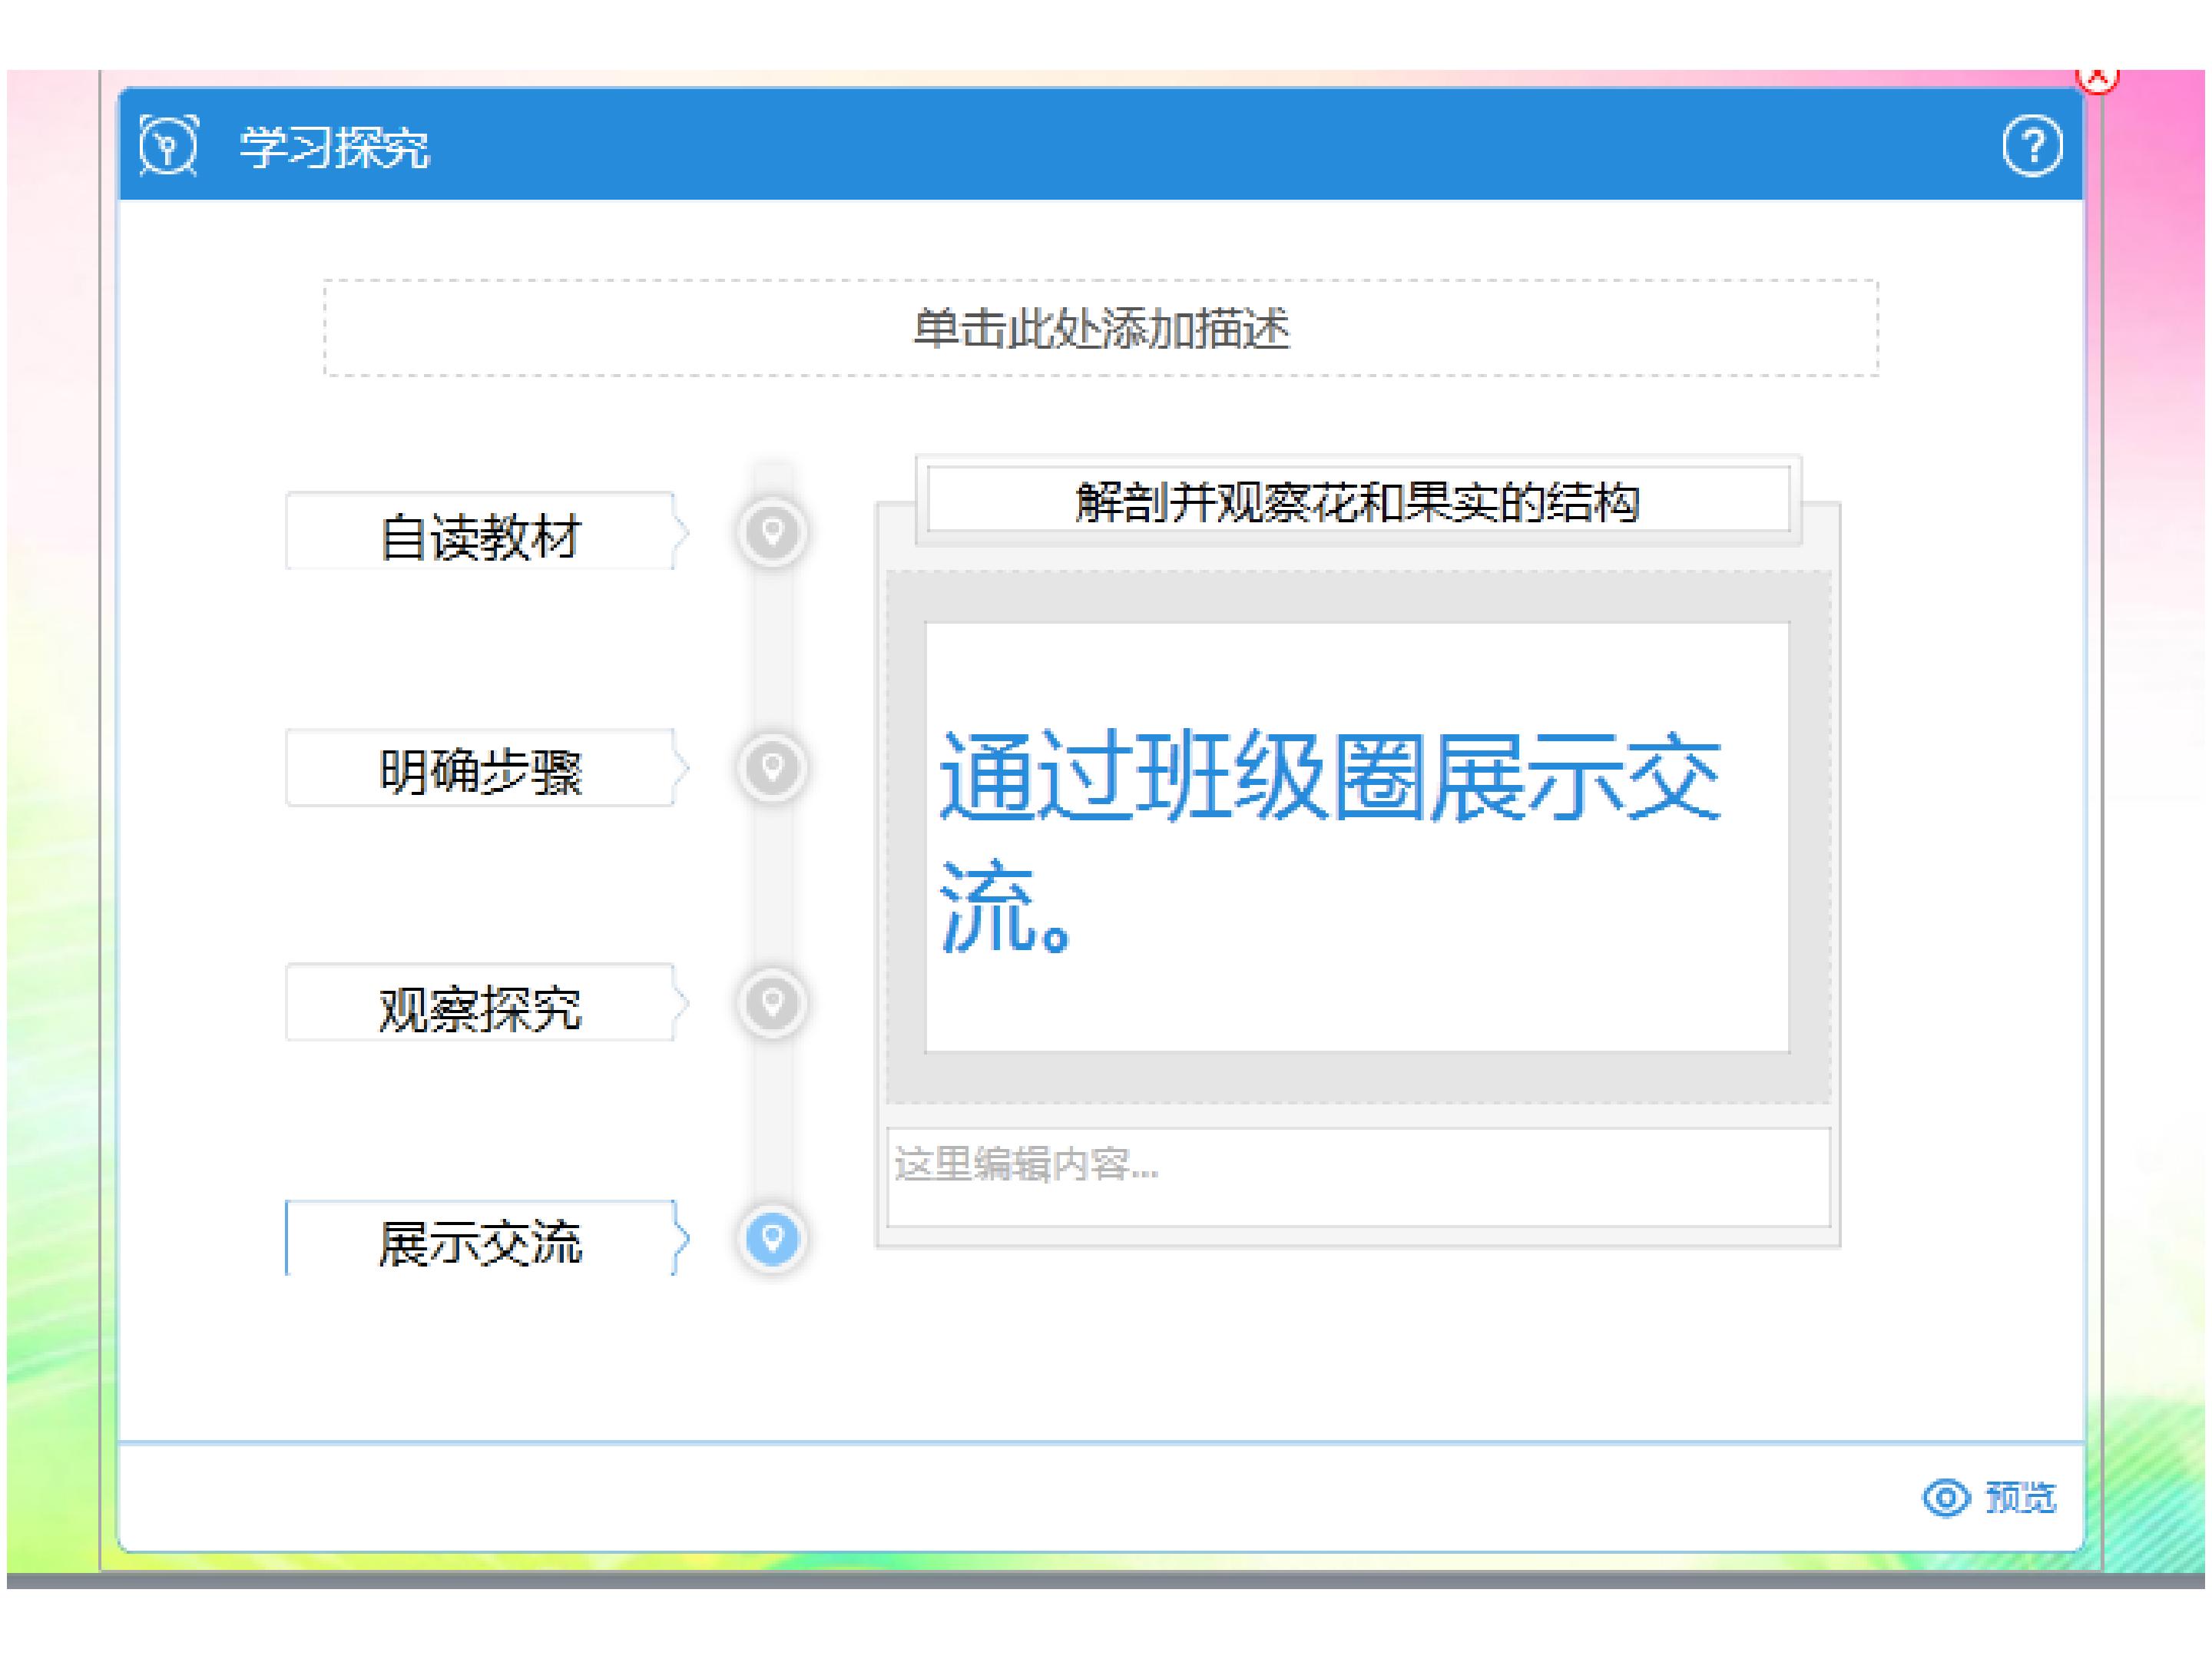The image size is (2212, 1659).
Task: Click the 这里编辑内容 input box
Action: click(1358, 1178)
